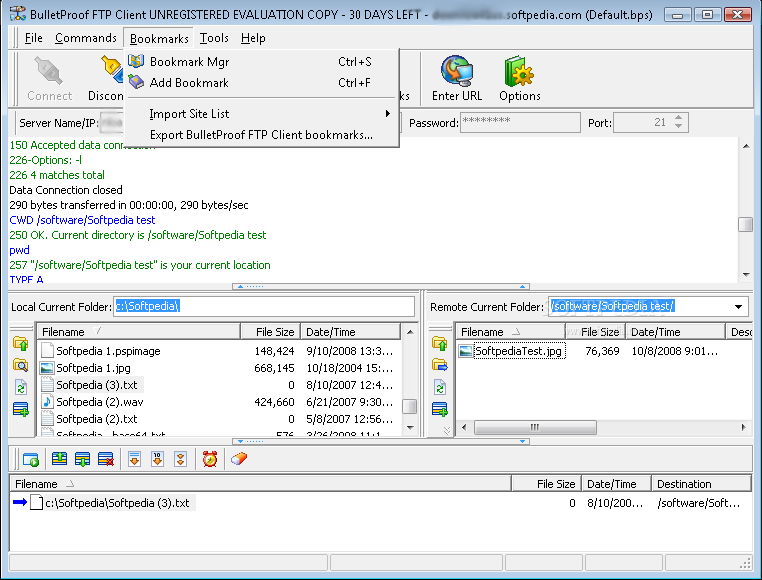Click the remote list horizontal scrollbar thumb
762x580 pixels.
(535, 427)
